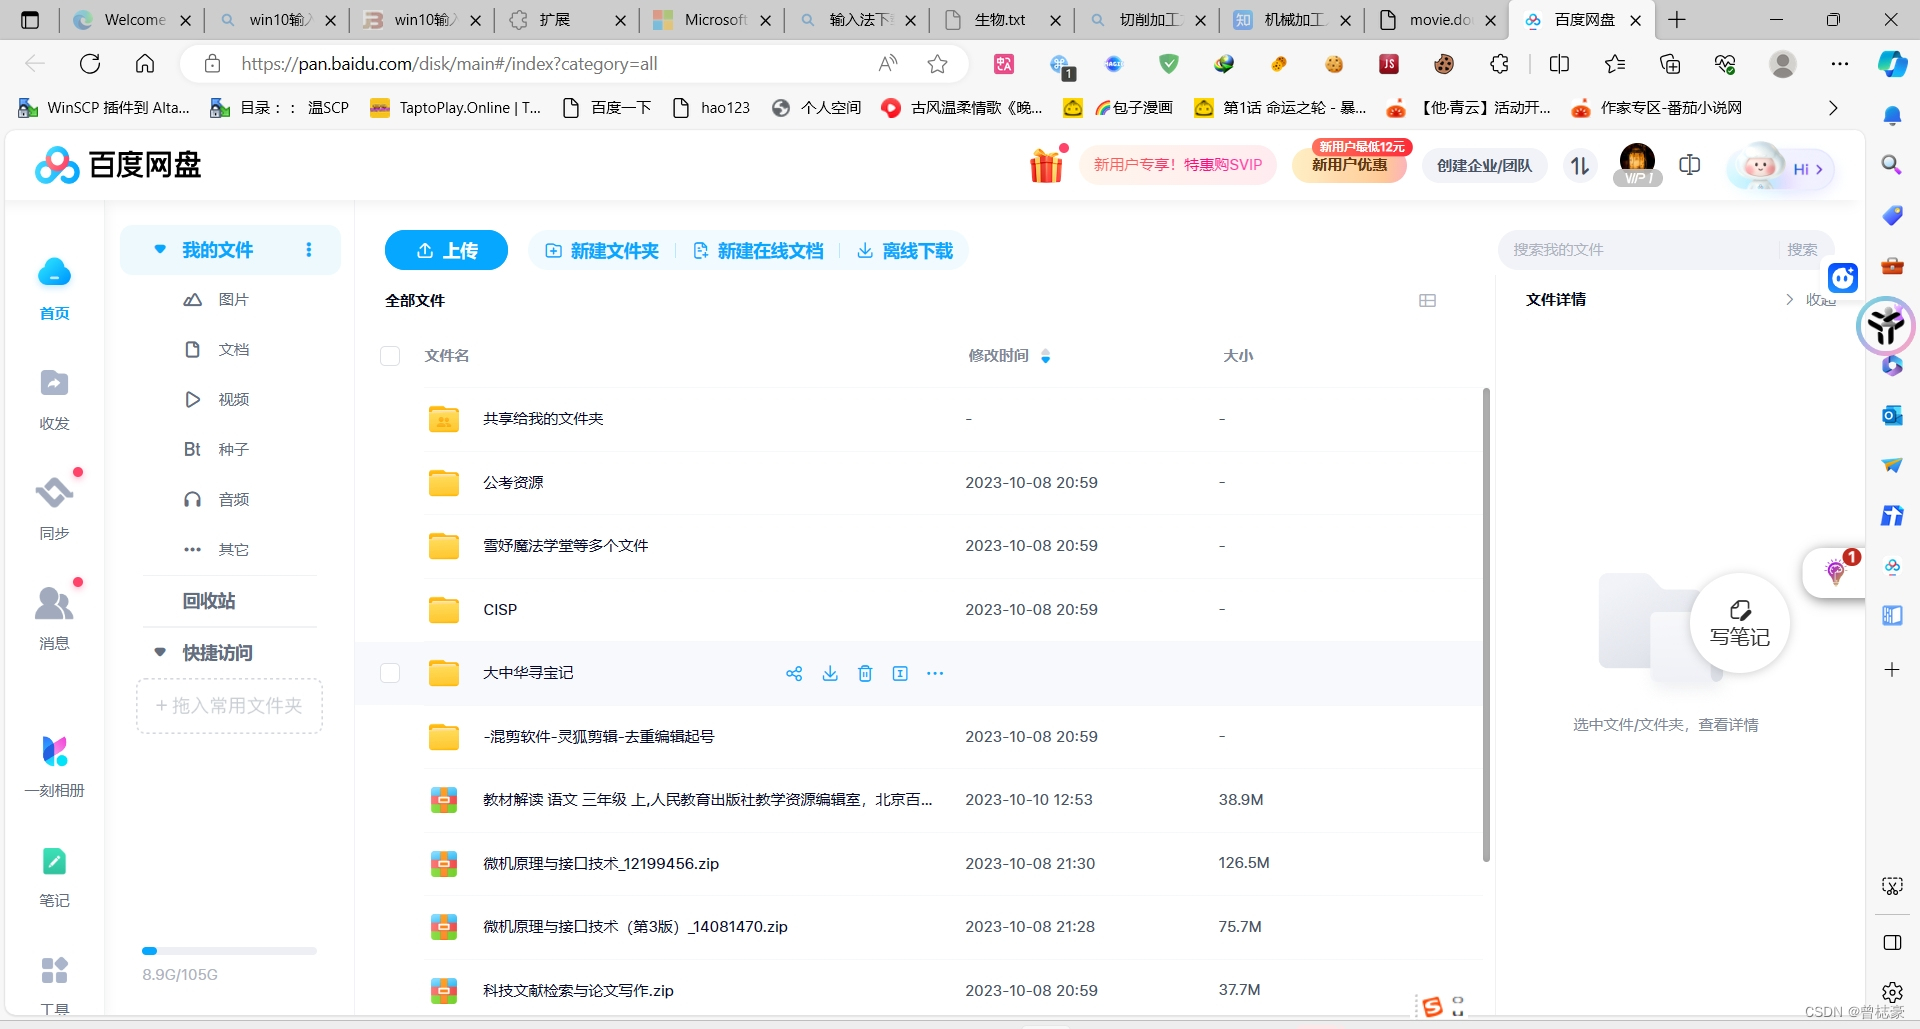Click the file list vertical scrollbar
This screenshot has height=1029, width=1920.
[1486, 625]
